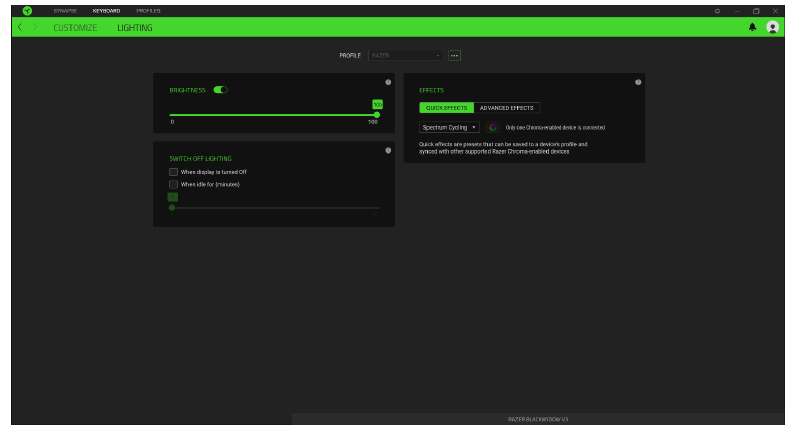Toggle the Brightness switch off
Screen dimensions: 790x428
[x=220, y=90]
